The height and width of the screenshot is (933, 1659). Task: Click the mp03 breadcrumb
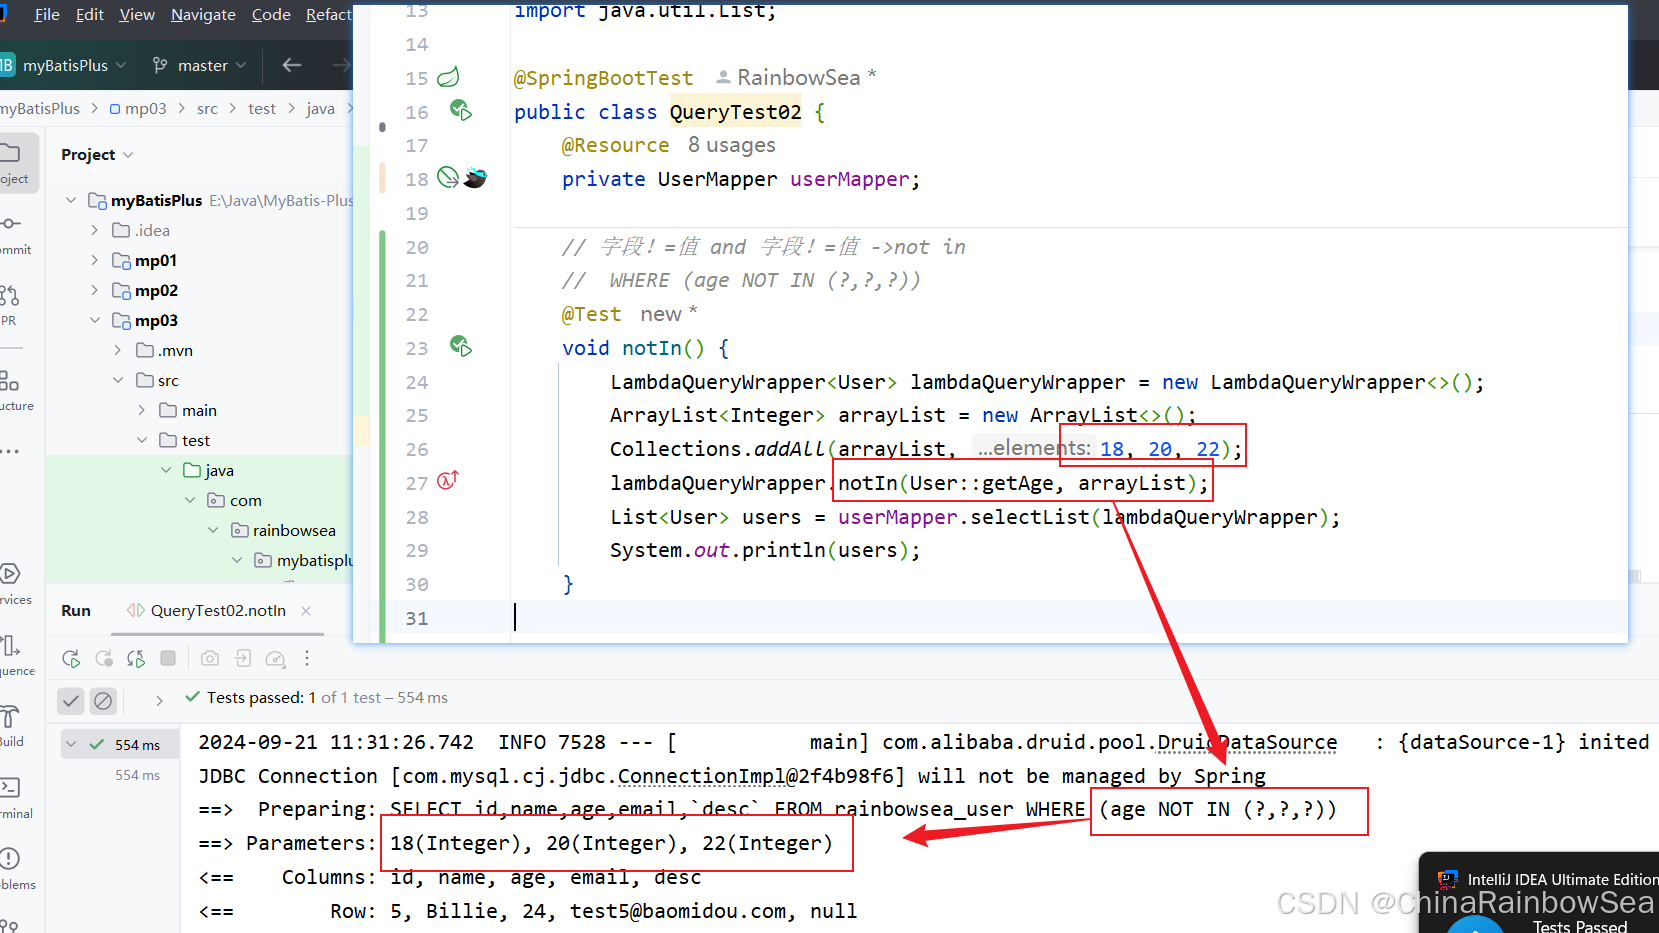(138, 108)
